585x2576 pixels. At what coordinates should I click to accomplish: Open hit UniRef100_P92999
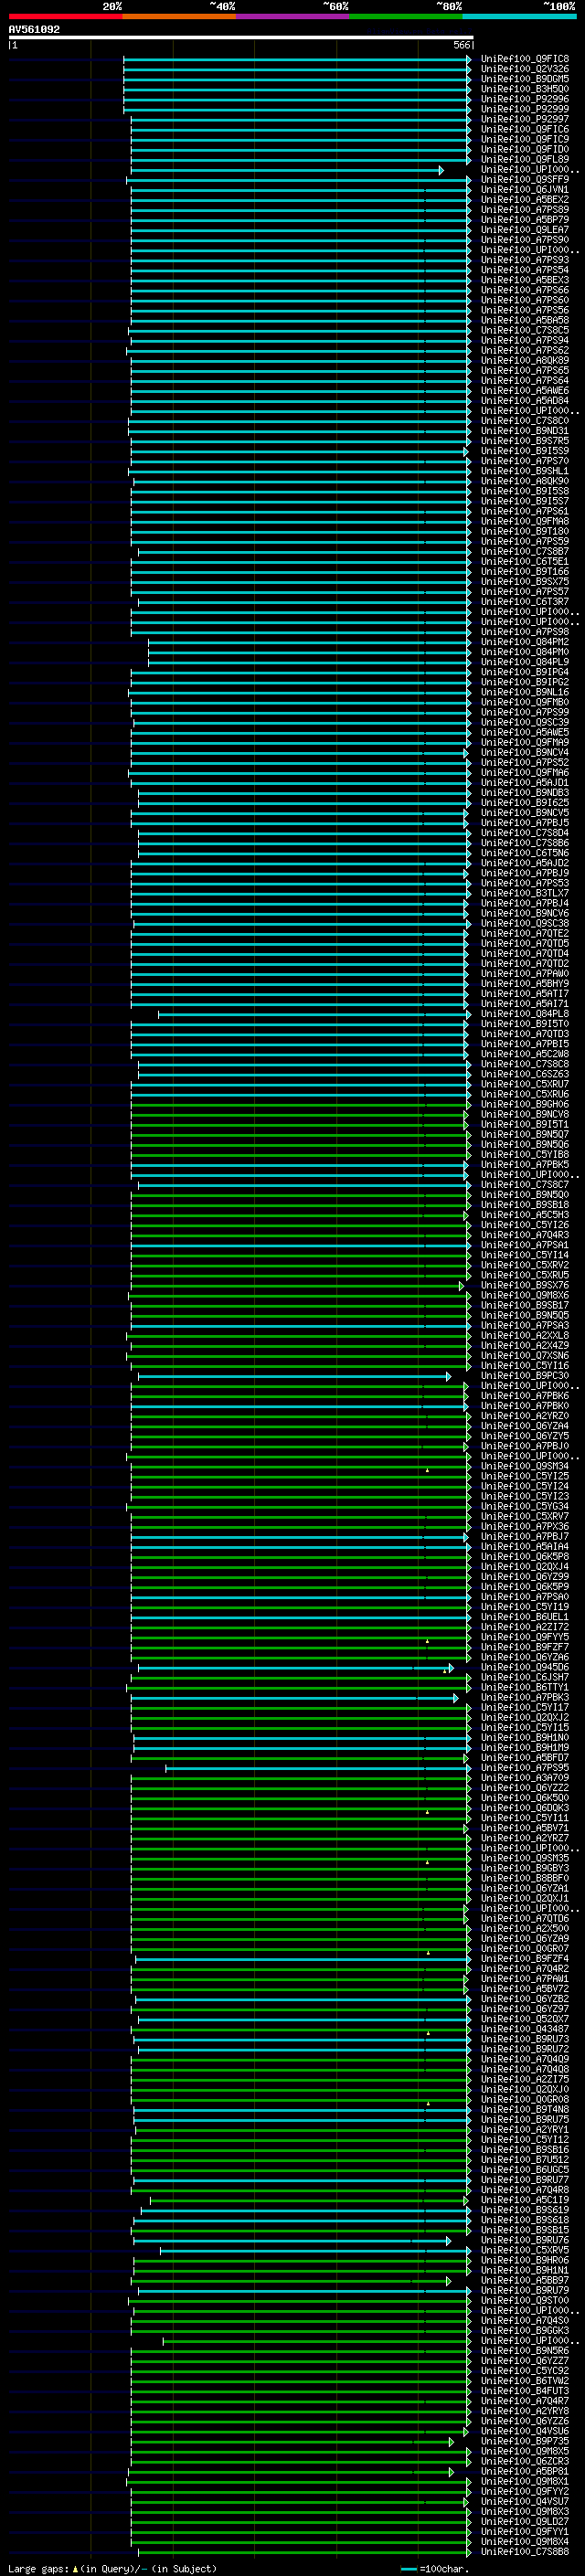click(524, 109)
